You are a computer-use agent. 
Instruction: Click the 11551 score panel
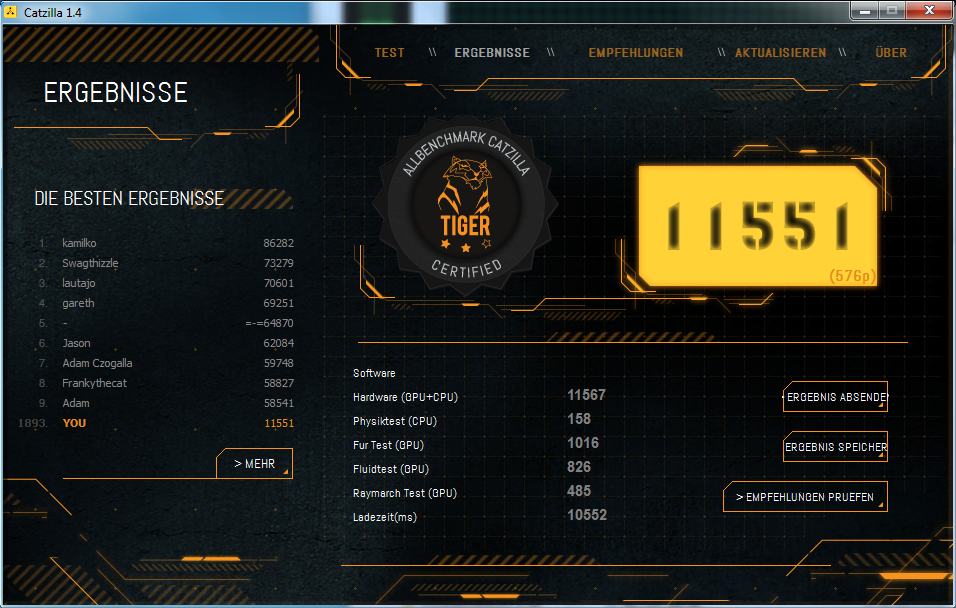click(x=758, y=226)
